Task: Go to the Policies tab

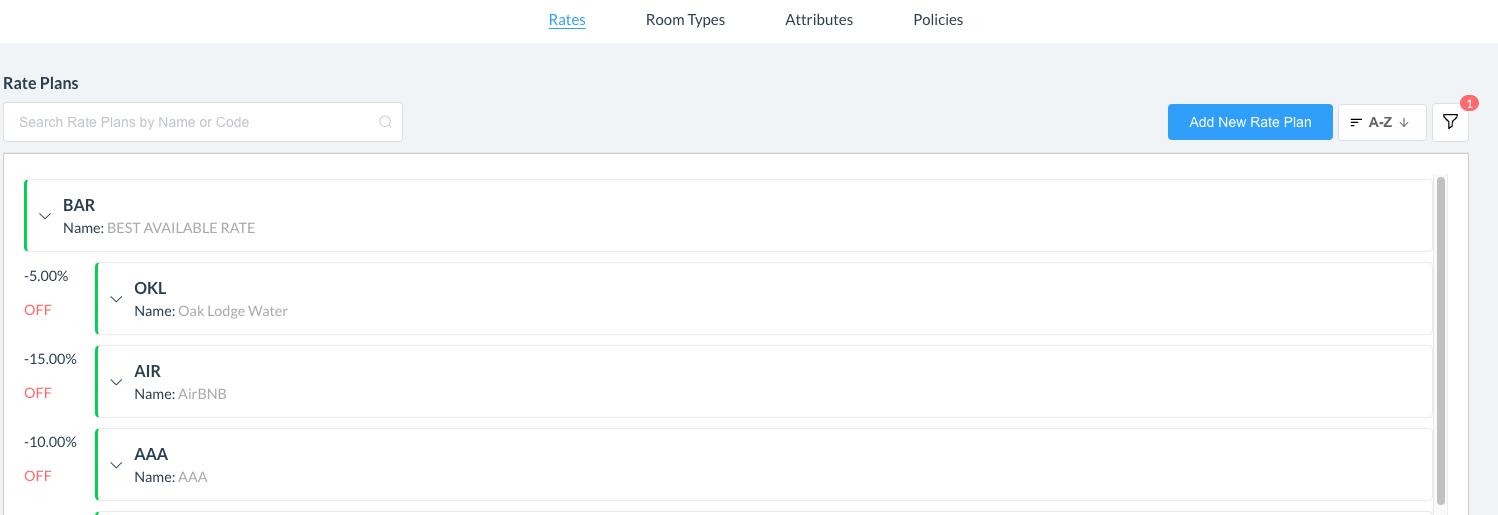Action: (938, 20)
